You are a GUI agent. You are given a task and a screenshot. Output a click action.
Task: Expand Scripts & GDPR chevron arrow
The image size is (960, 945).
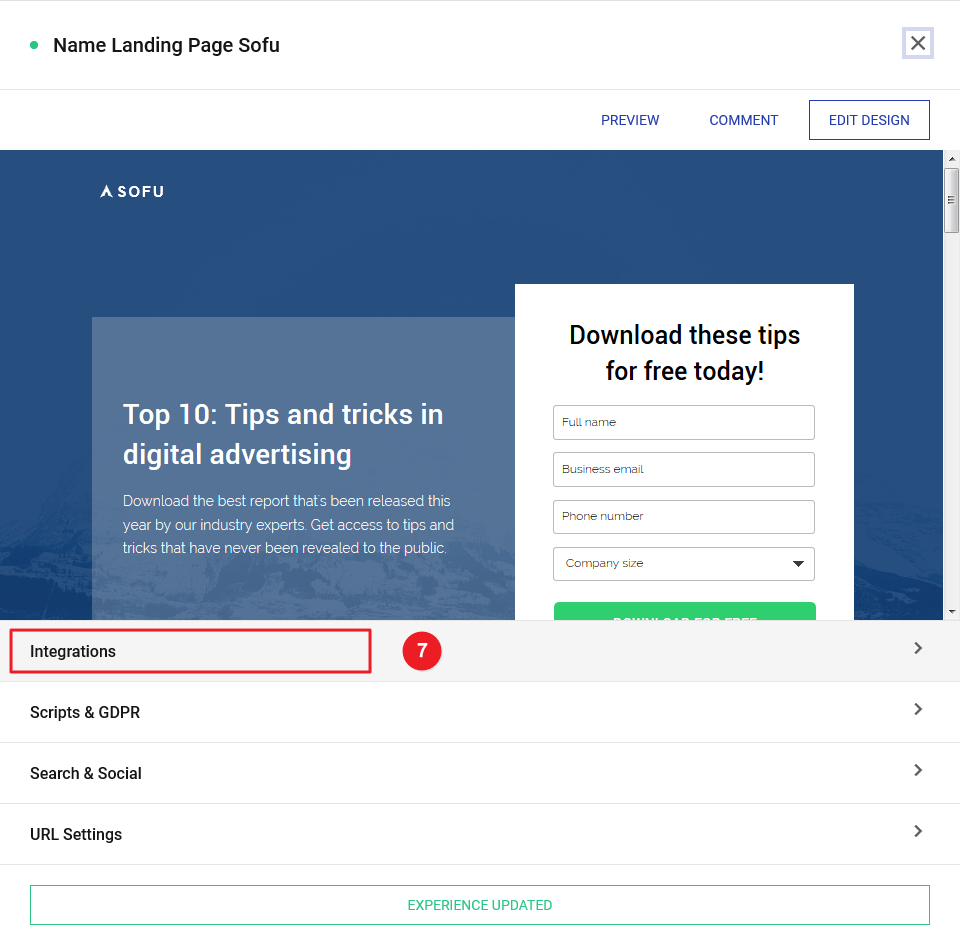918,709
